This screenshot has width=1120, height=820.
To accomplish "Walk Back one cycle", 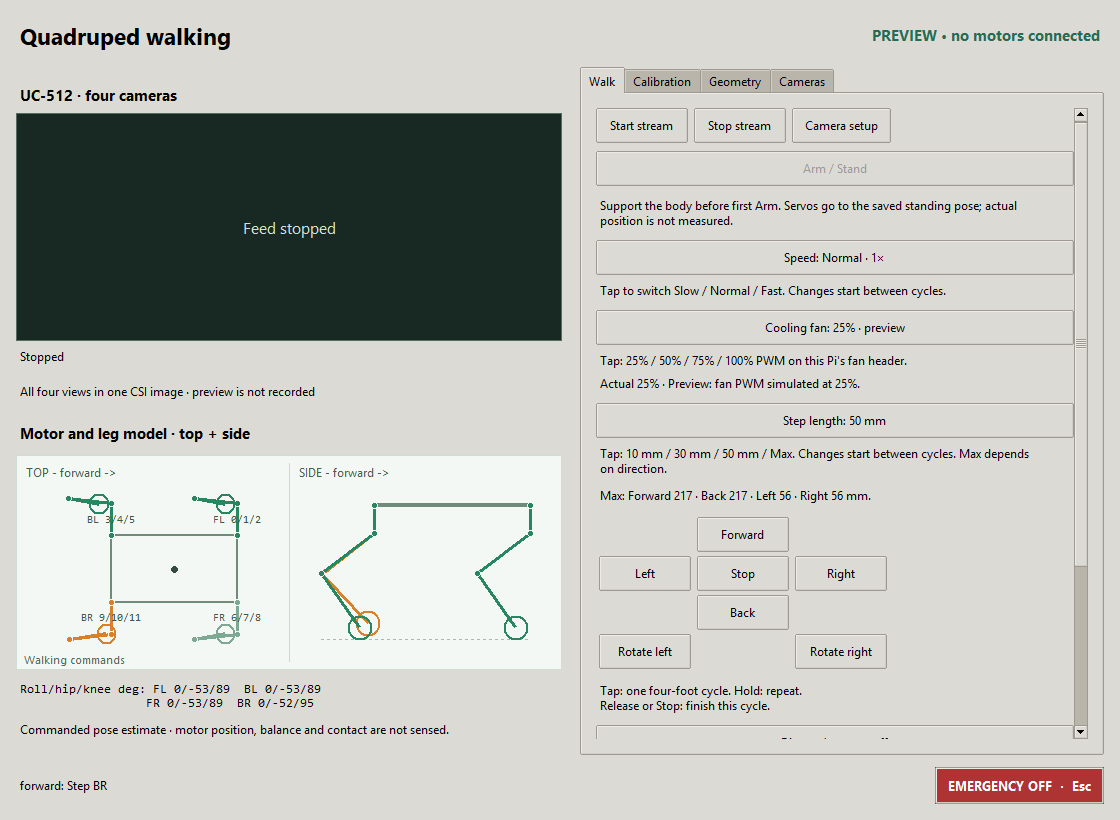I will pos(742,613).
